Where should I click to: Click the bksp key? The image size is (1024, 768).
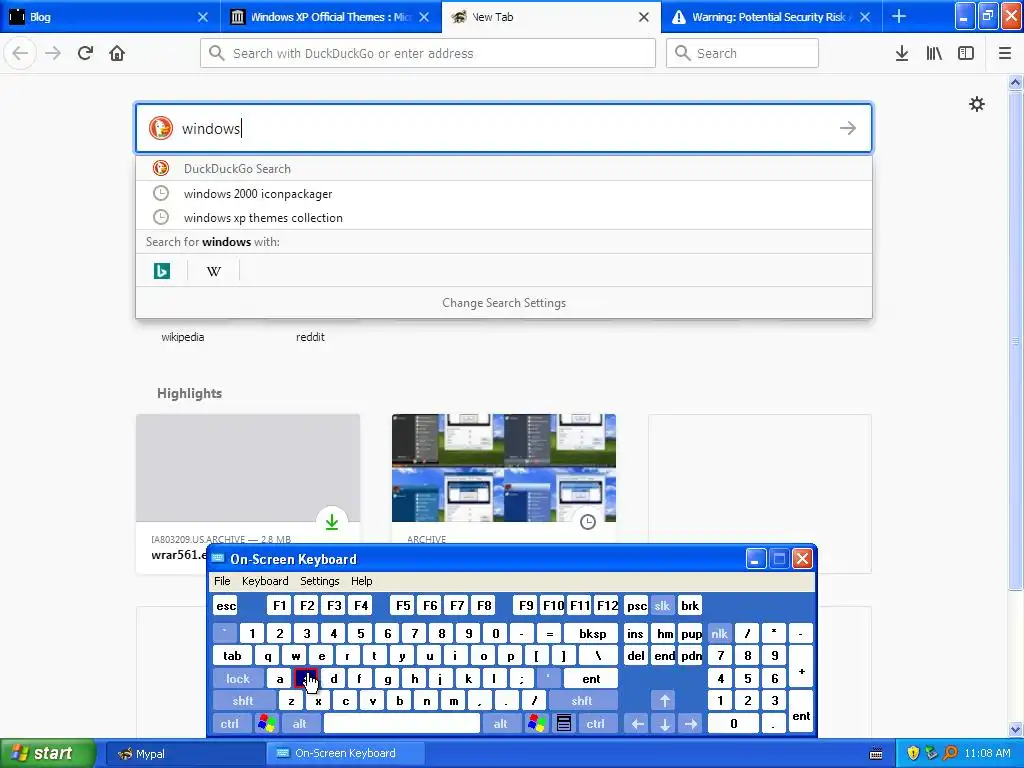[x=592, y=633]
